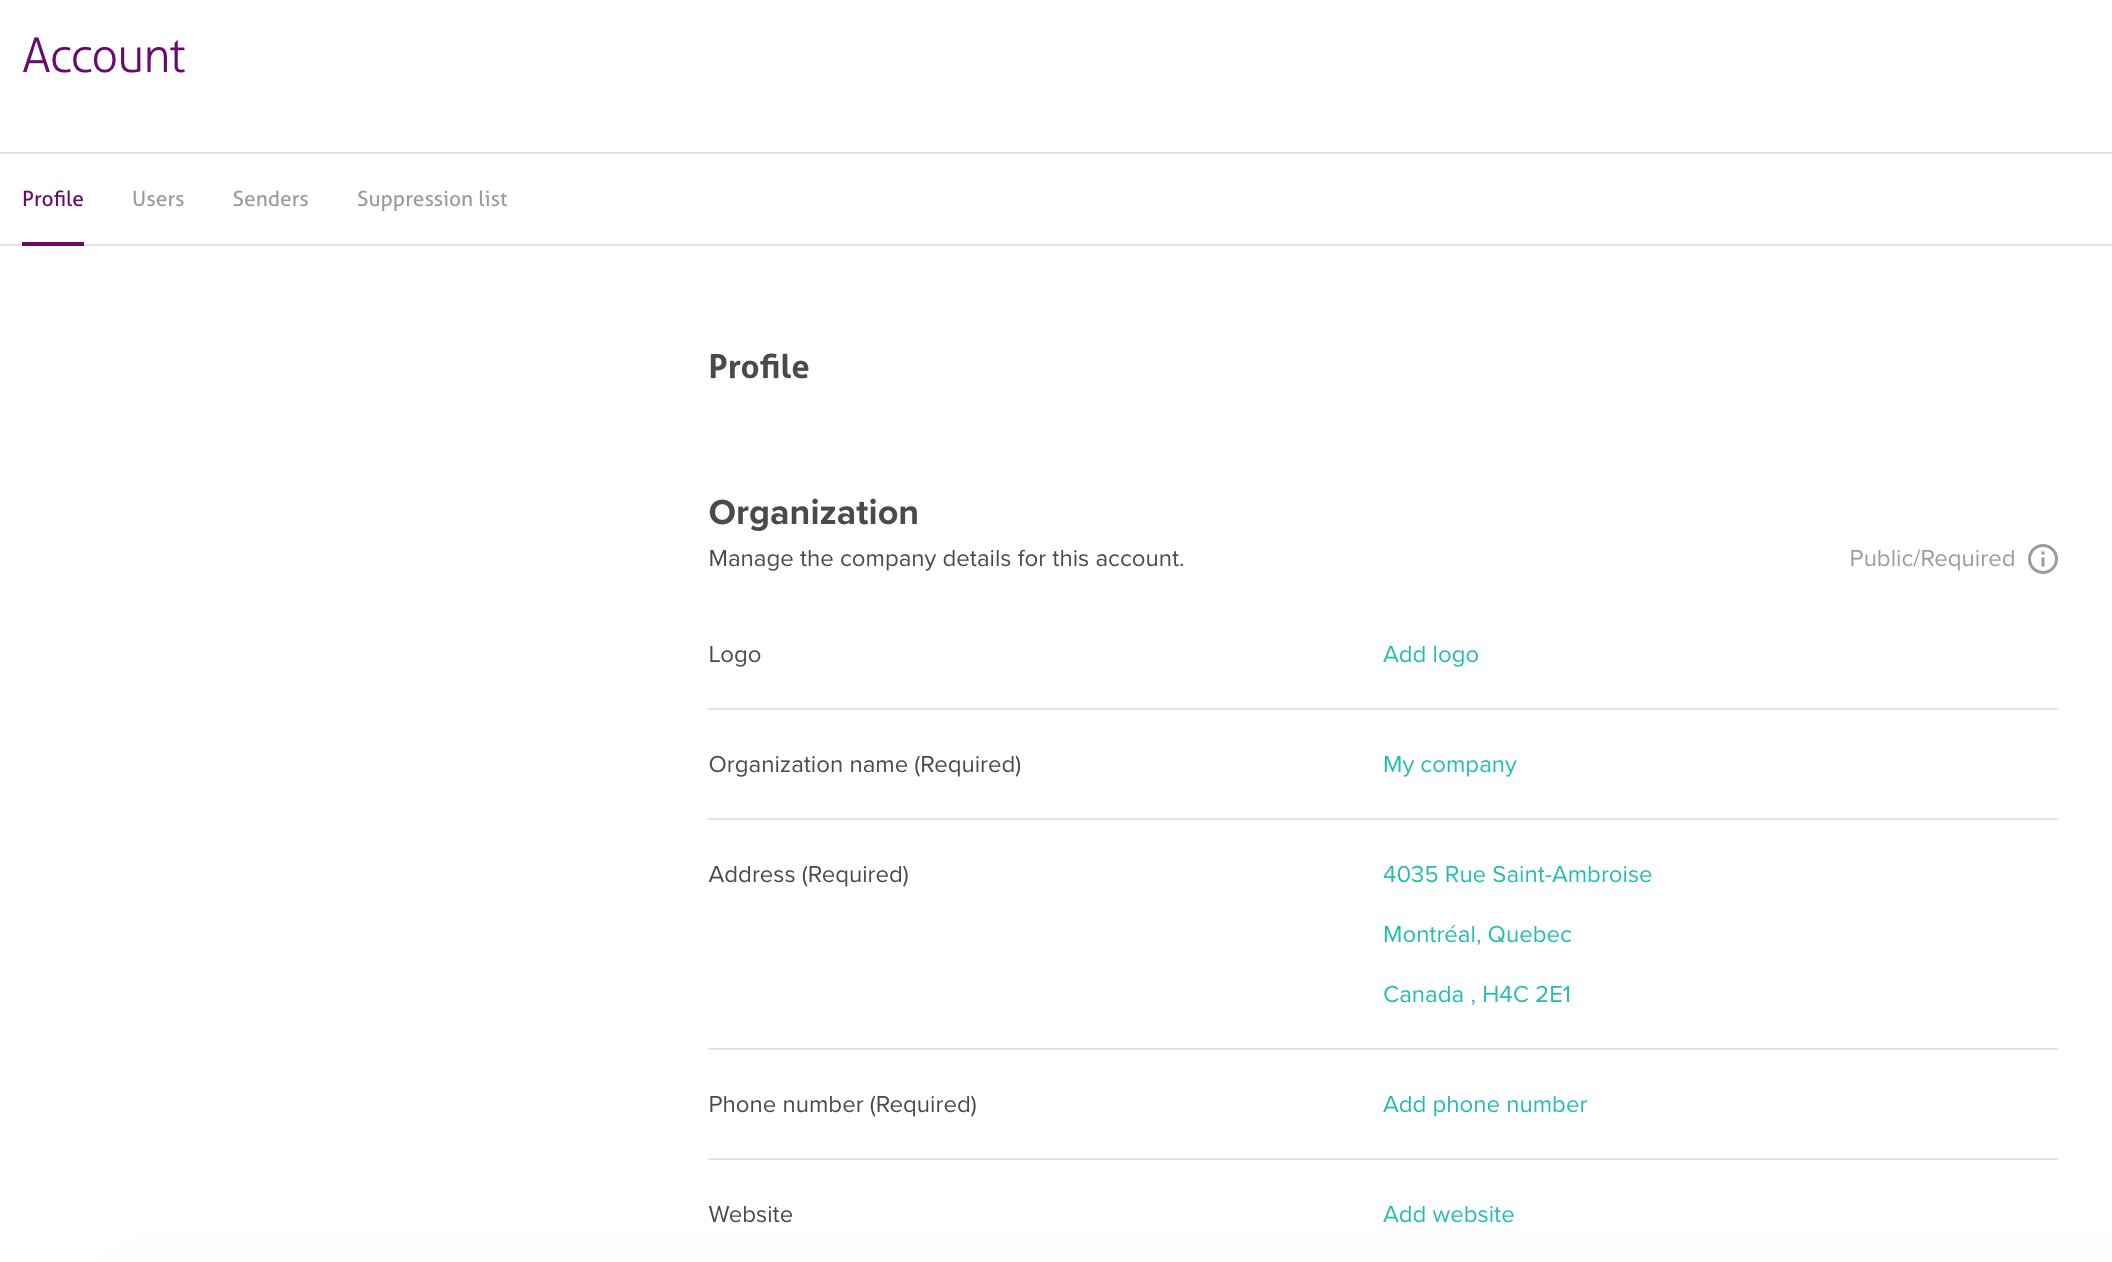Click the Public/Required info icon
The image size is (2112, 1262).
click(x=2042, y=559)
